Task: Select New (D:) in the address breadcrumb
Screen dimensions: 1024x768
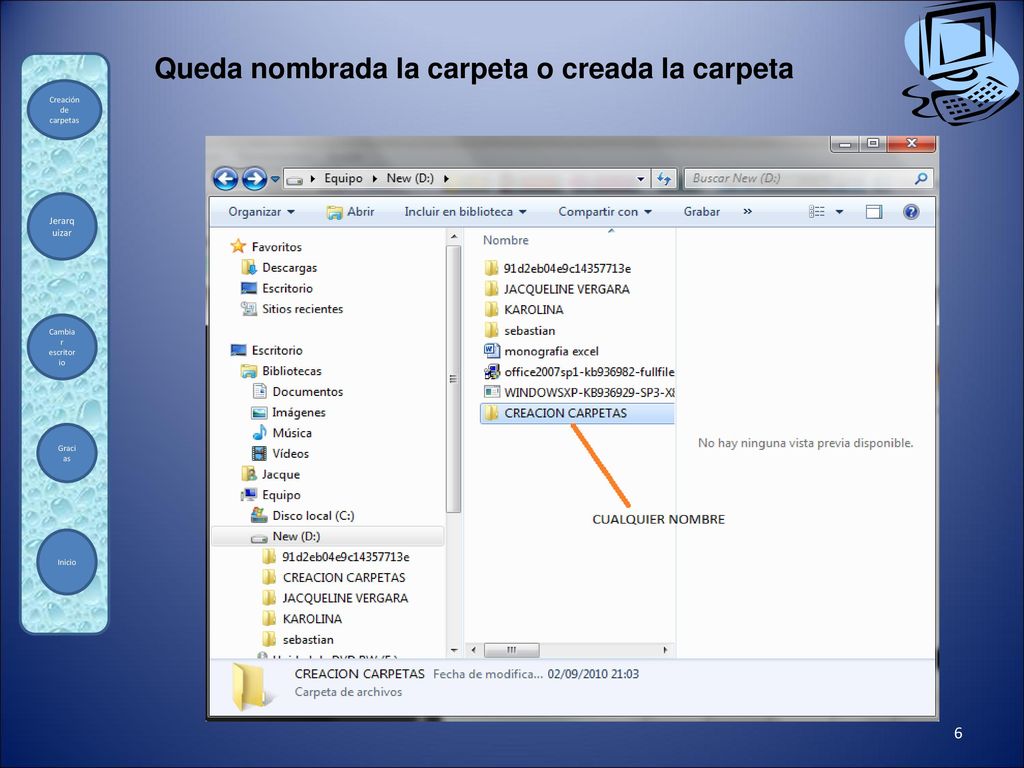Action: pyautogui.click(x=410, y=178)
